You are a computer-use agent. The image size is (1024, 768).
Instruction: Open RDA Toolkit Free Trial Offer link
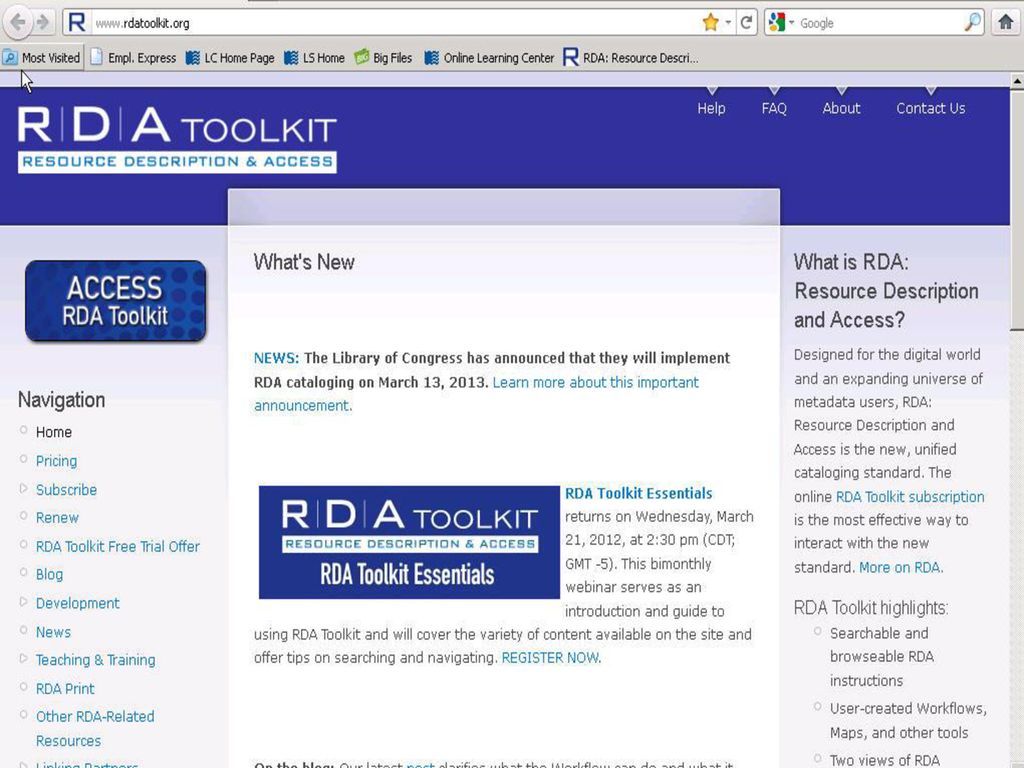tap(118, 546)
